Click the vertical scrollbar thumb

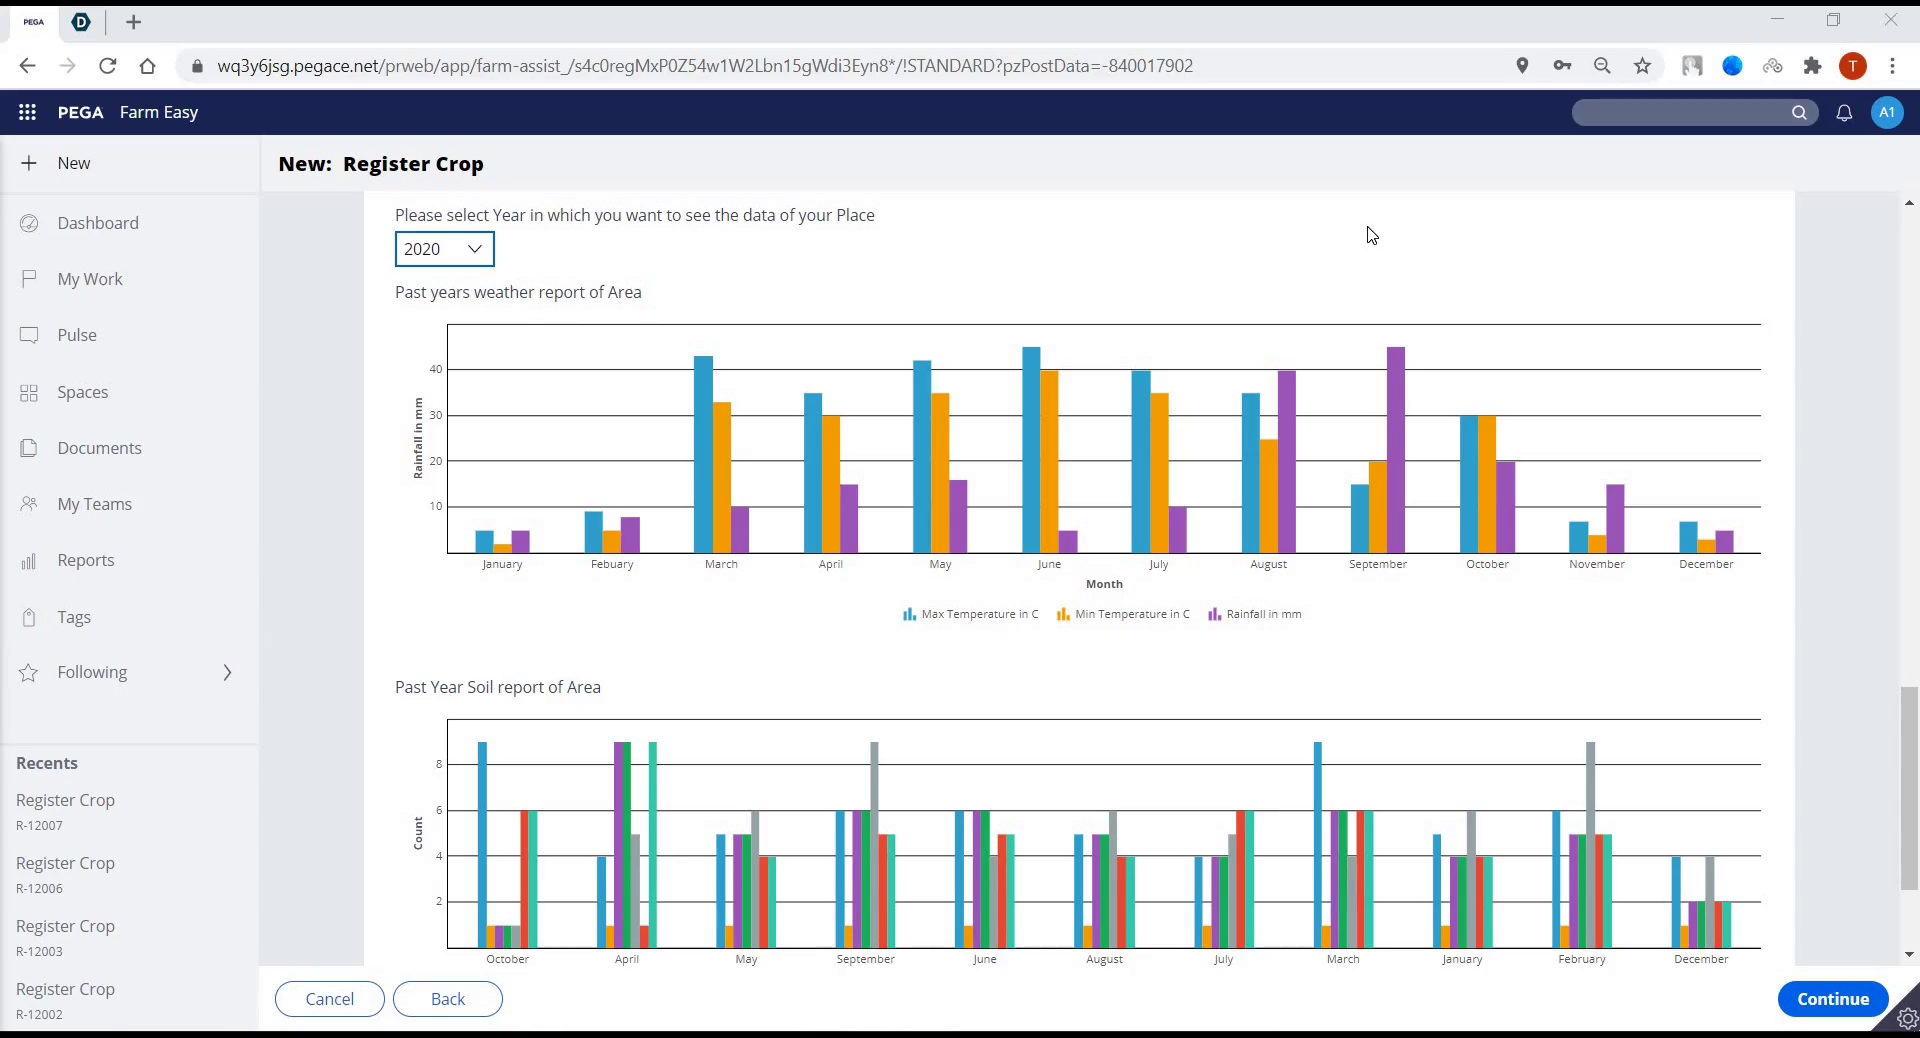point(1909,788)
